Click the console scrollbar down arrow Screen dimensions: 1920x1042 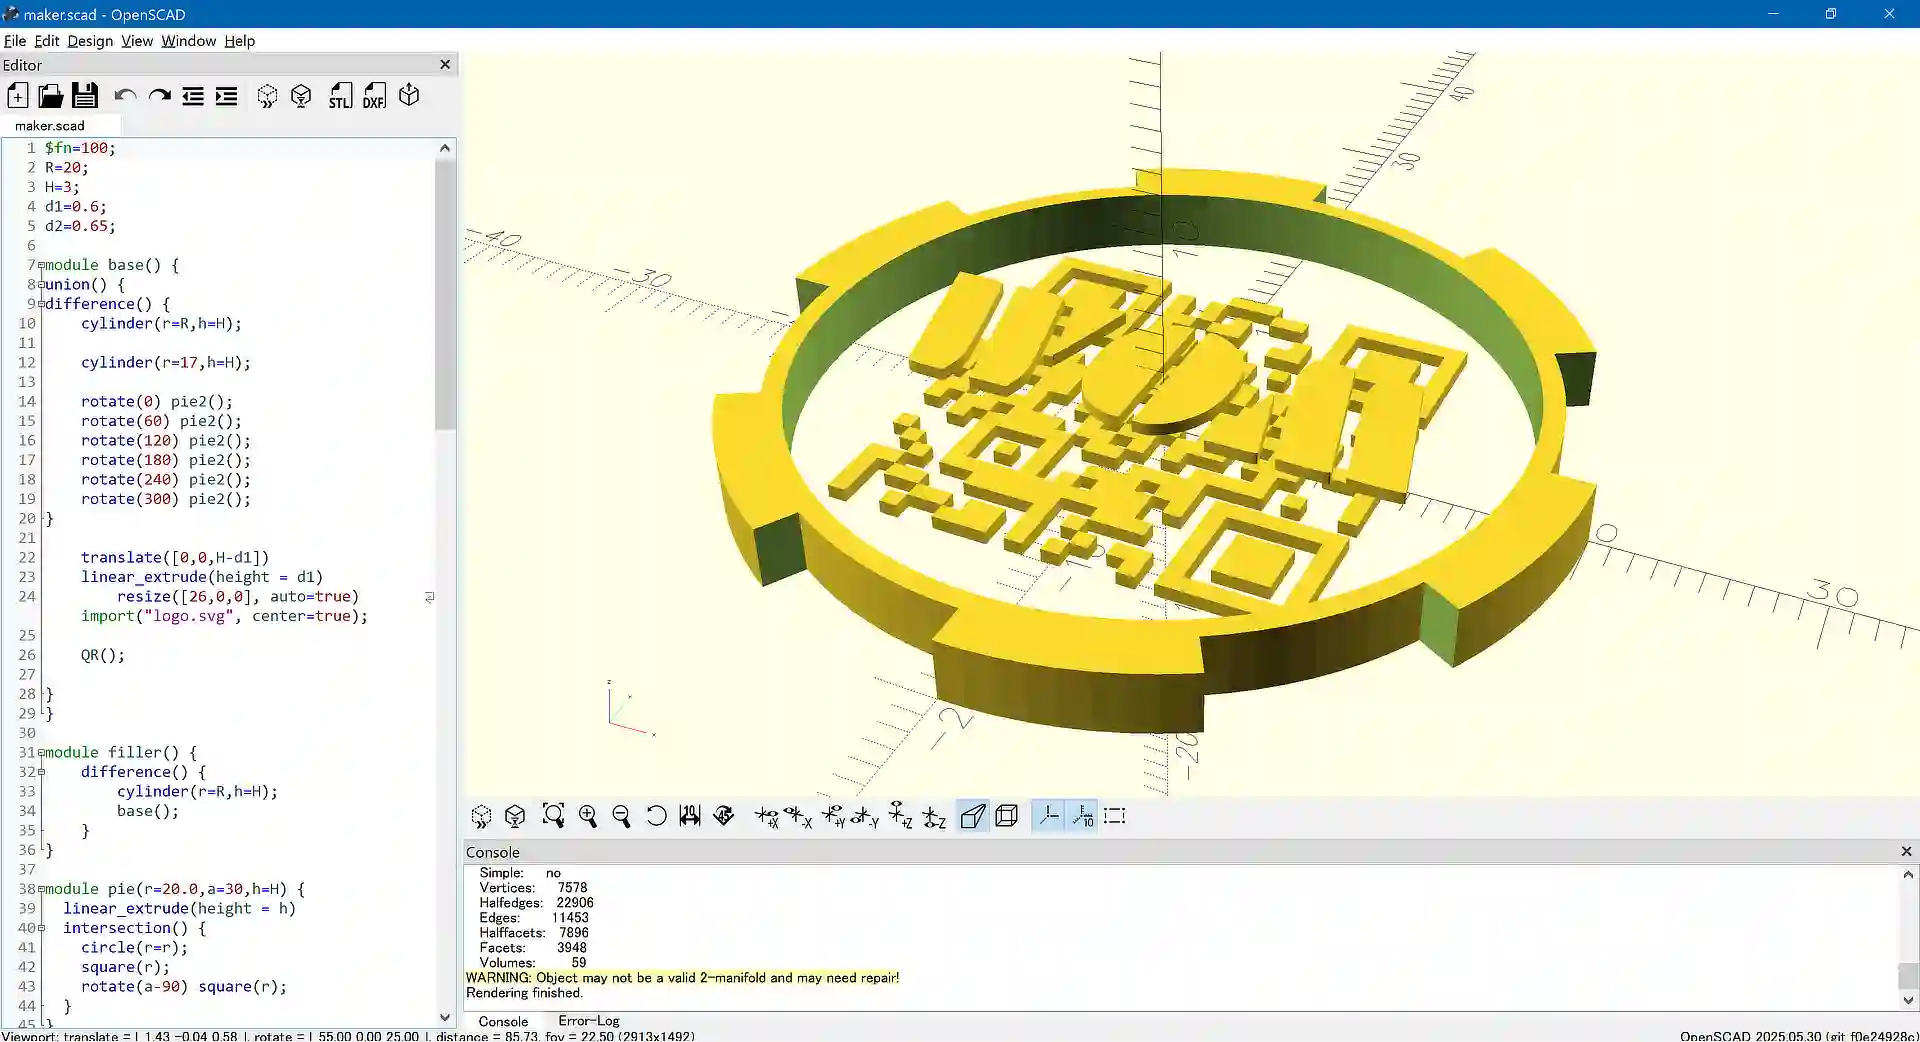pyautogui.click(x=1908, y=1000)
